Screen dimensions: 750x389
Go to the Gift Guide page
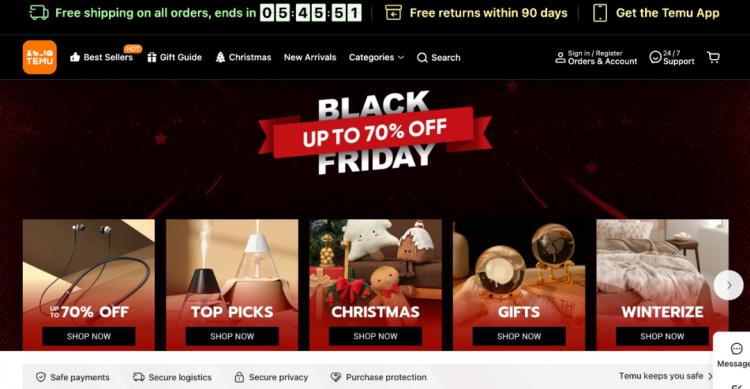pyautogui.click(x=175, y=57)
